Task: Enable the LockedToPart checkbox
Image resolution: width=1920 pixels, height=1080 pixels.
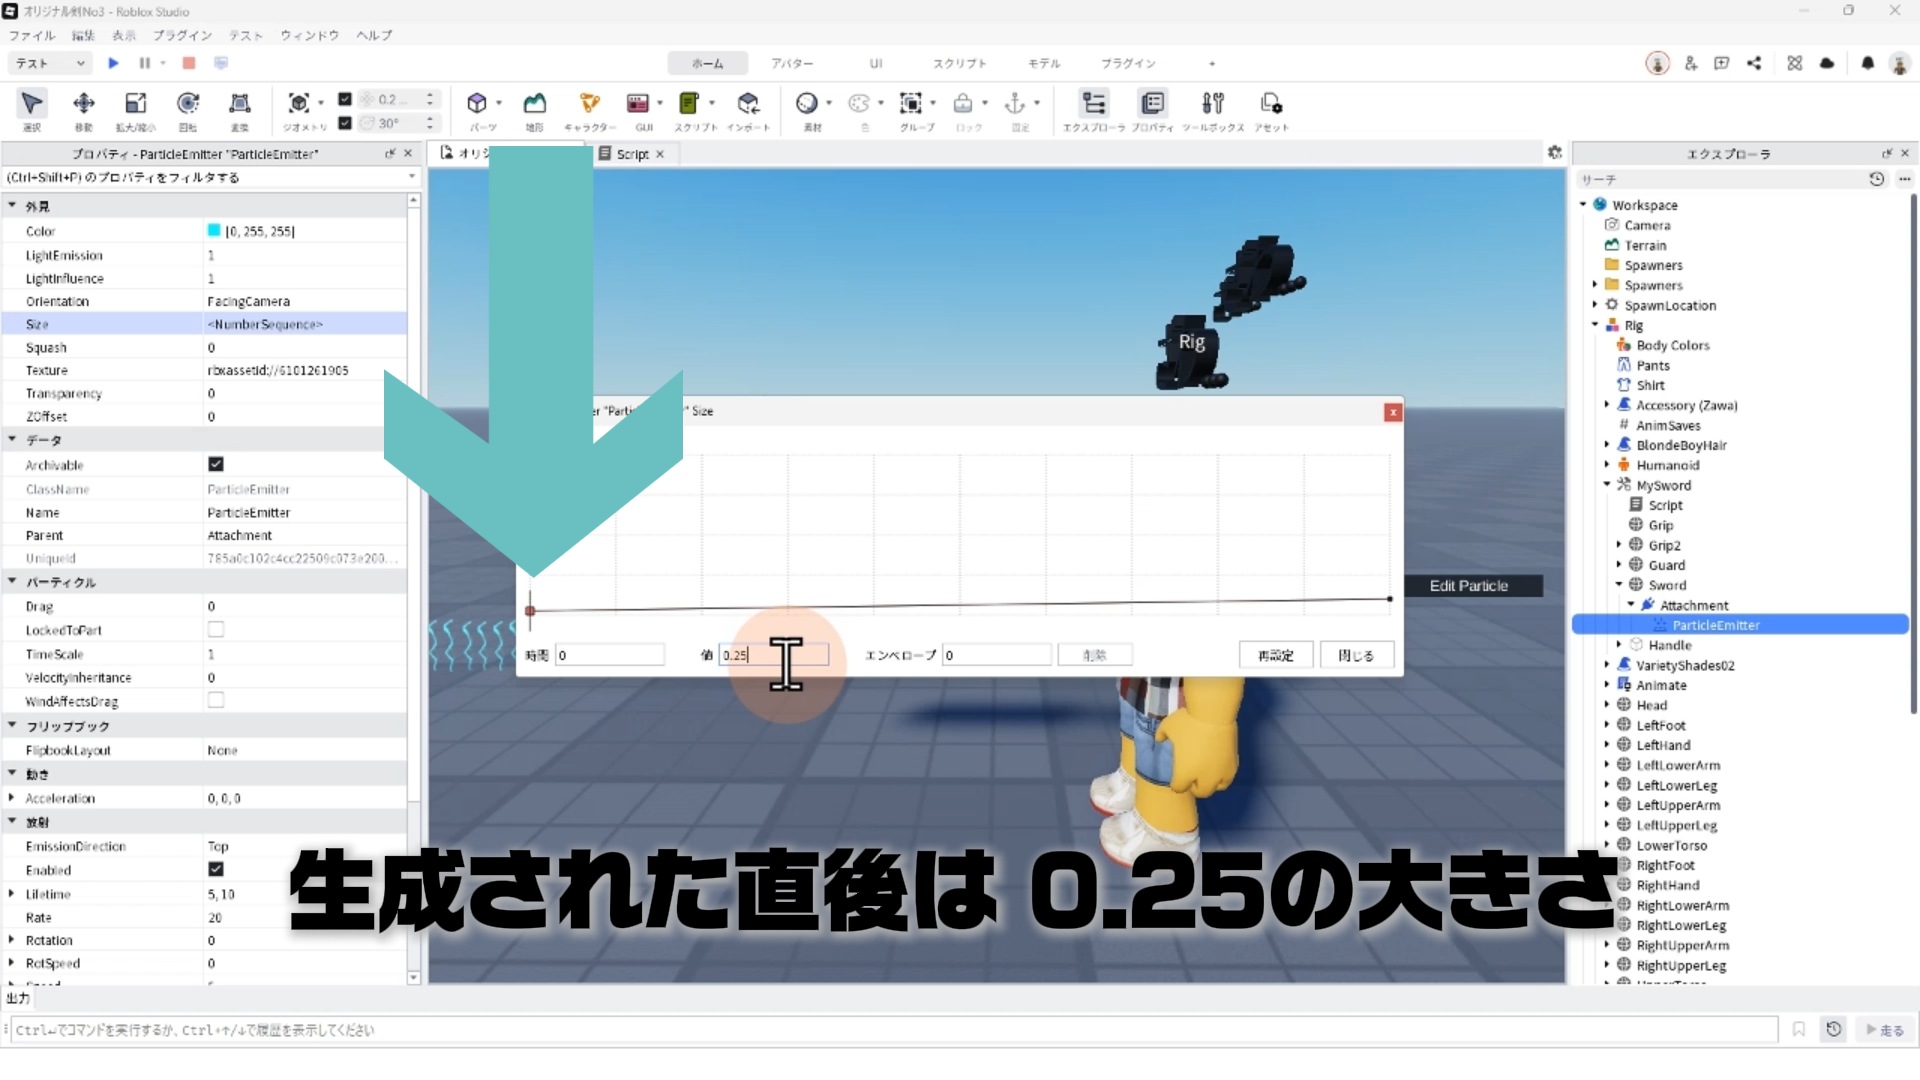Action: click(216, 629)
